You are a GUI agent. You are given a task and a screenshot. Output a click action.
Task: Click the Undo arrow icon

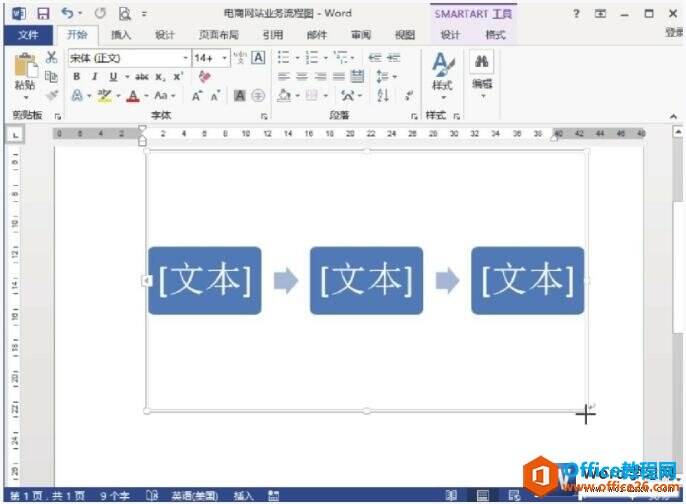[x=67, y=13]
